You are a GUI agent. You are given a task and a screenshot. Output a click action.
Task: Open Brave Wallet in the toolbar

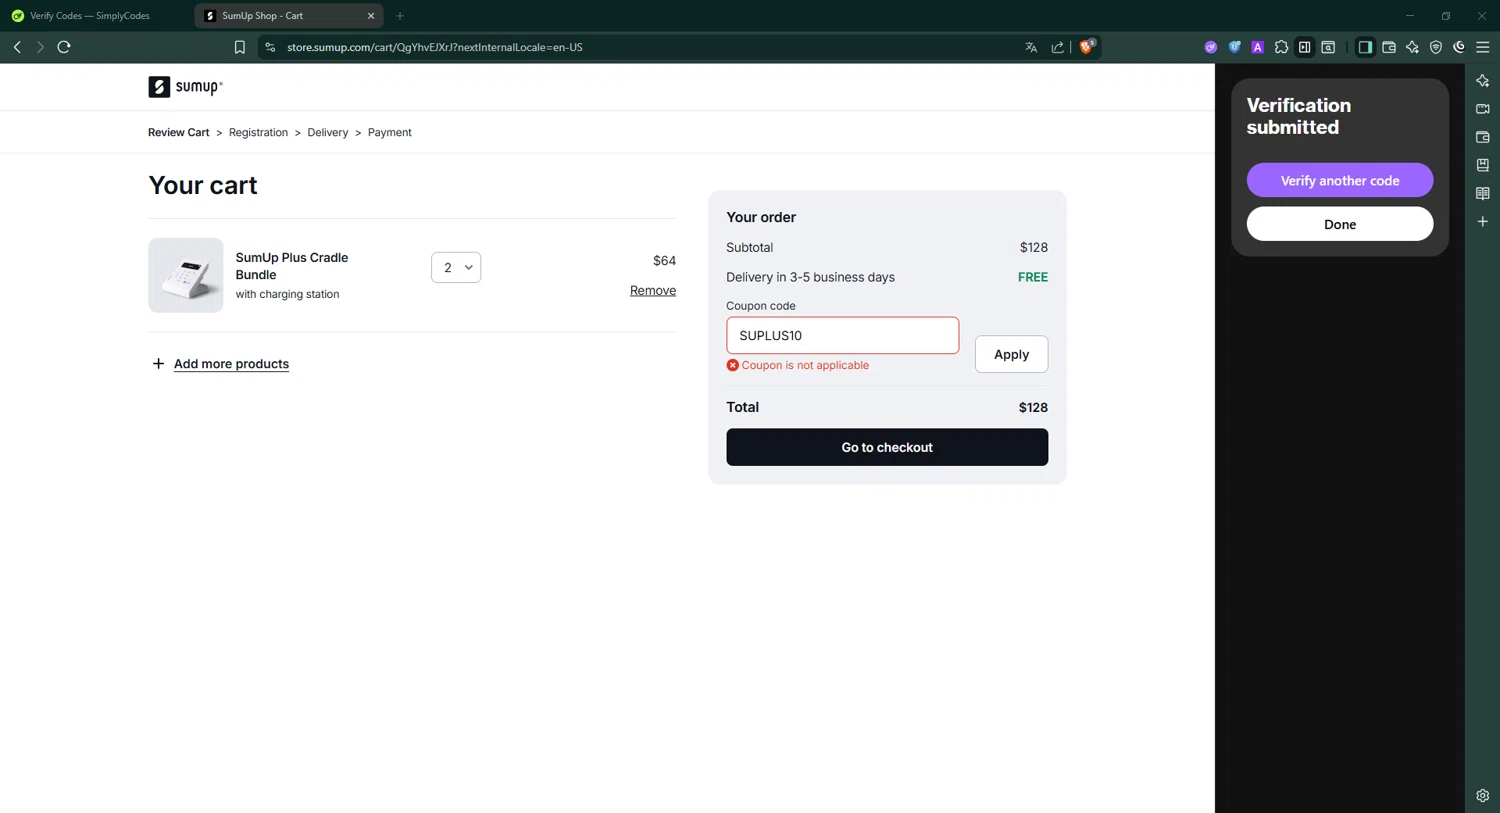point(1389,47)
